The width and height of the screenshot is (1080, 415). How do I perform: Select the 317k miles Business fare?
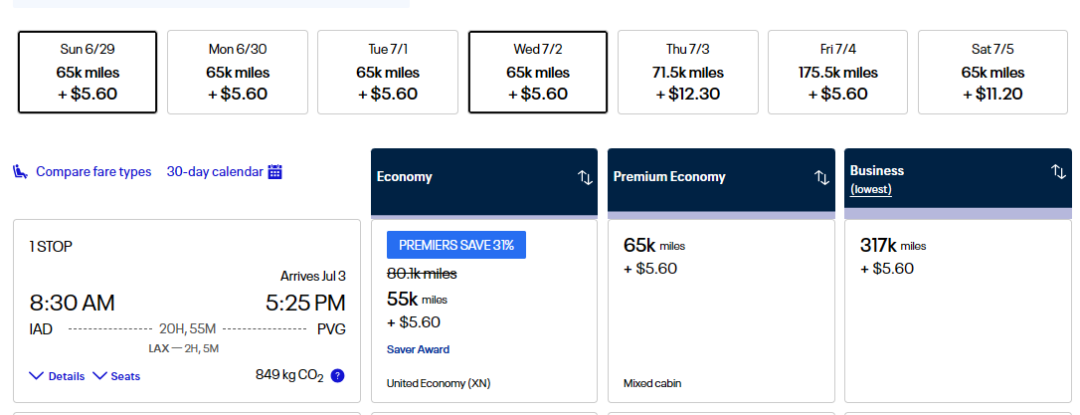click(x=957, y=310)
